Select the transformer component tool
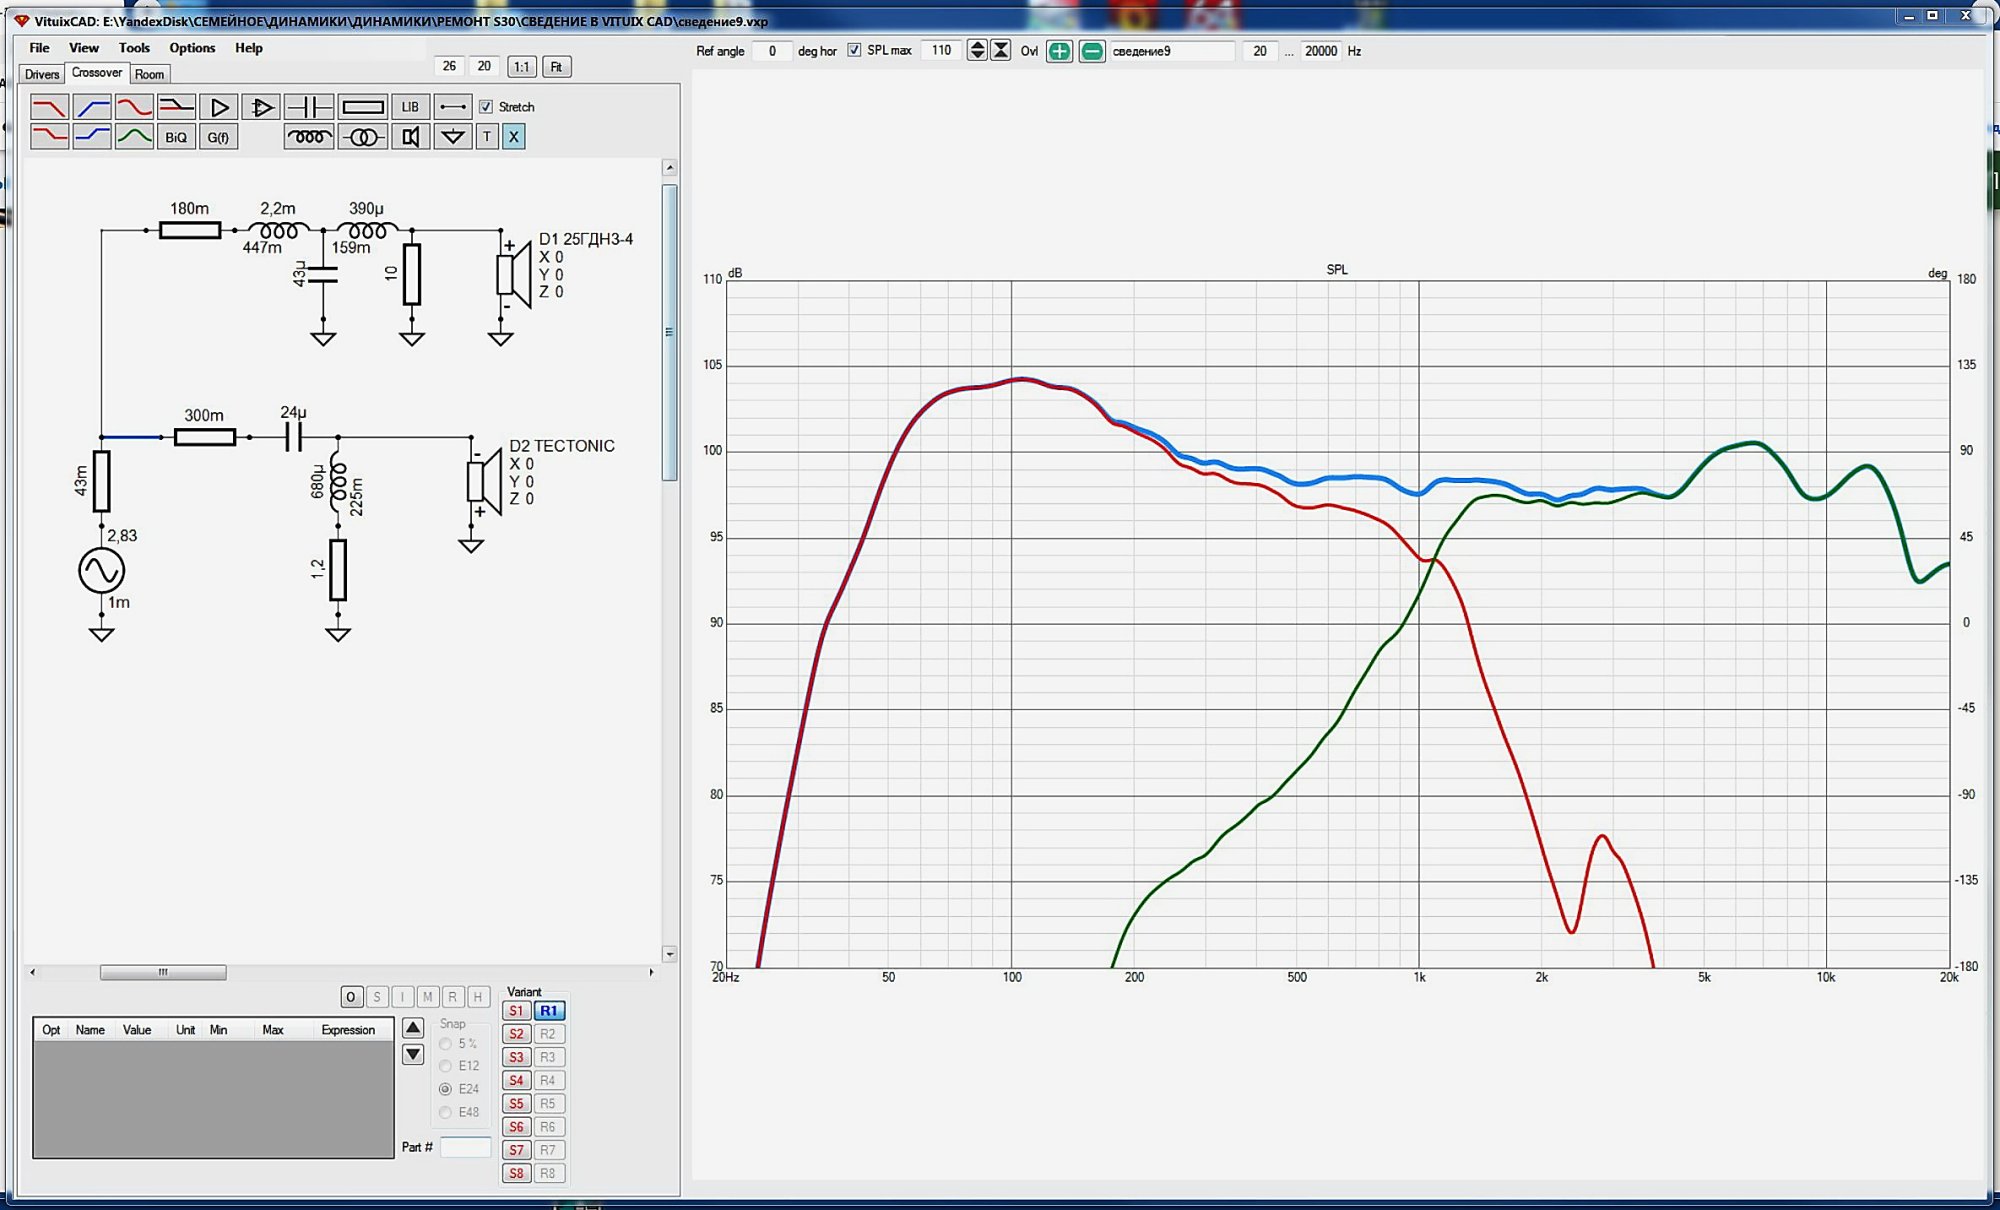This screenshot has width=2000, height=1210. pos(362,137)
